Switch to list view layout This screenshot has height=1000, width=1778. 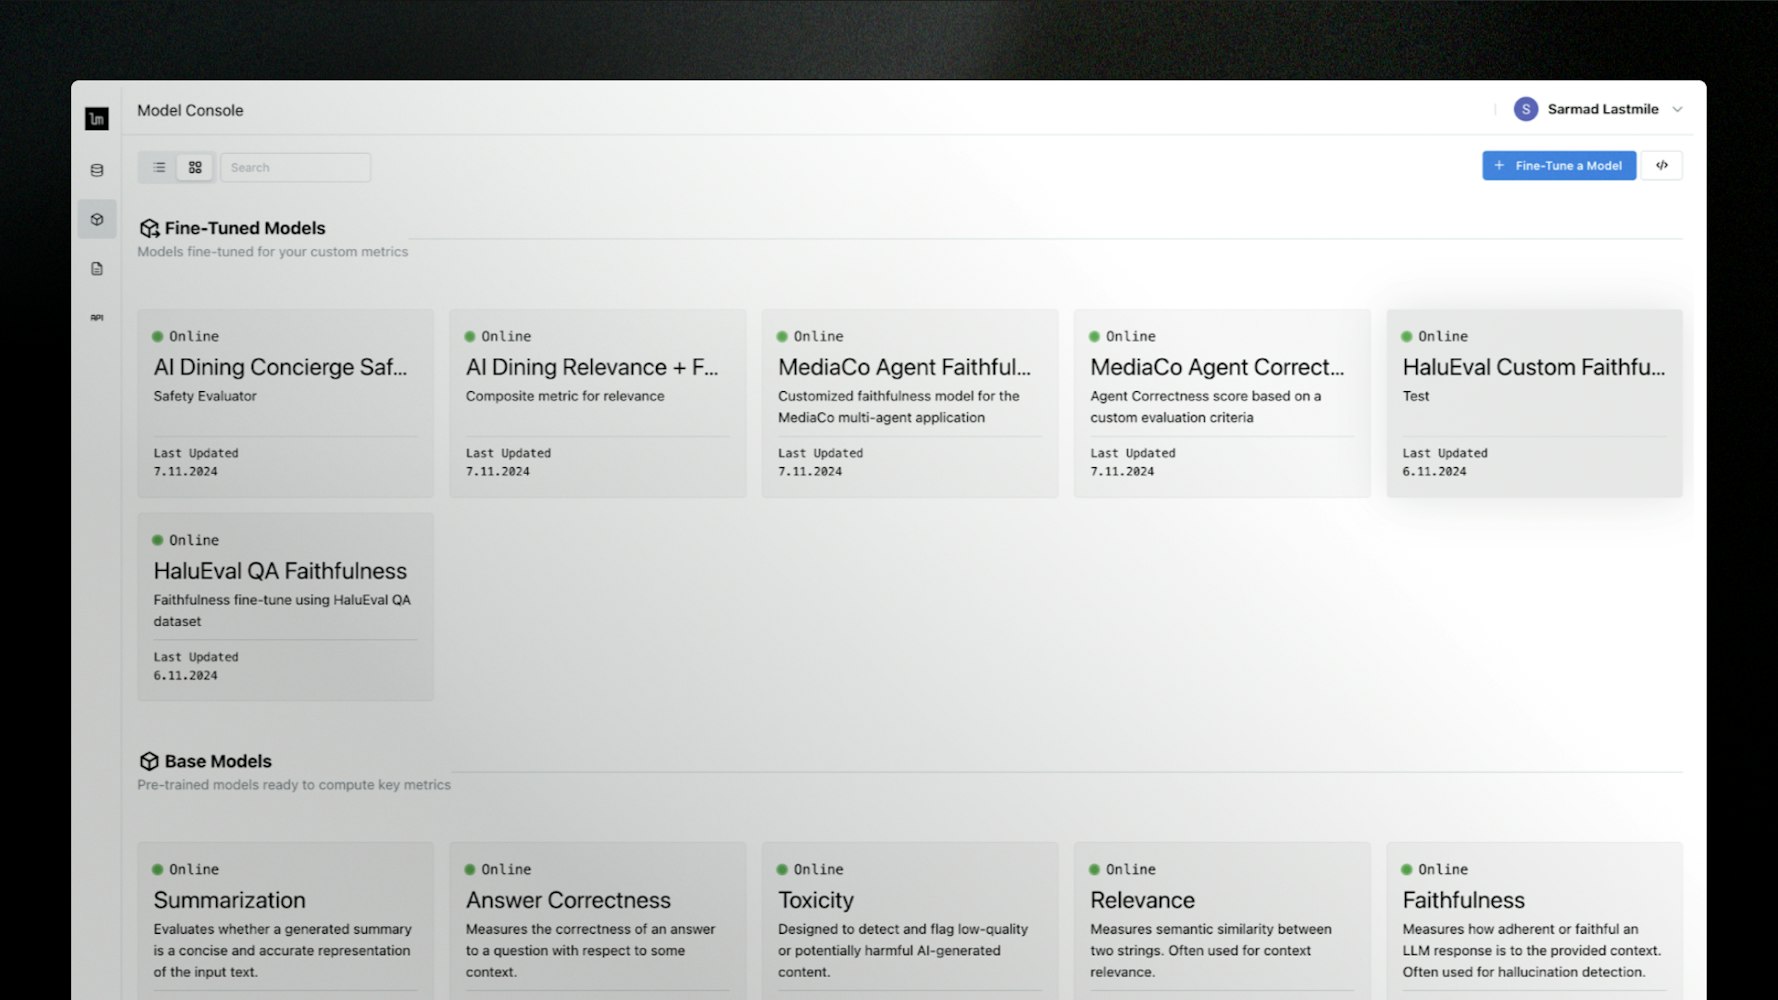[x=159, y=167]
